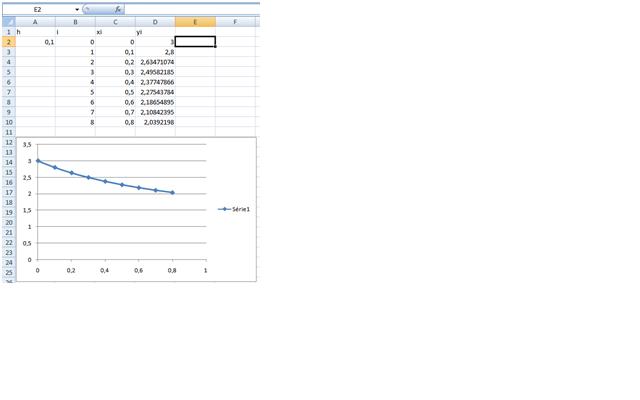The height and width of the screenshot is (400, 640).
Task: Click the 3,5 label on vertical axis
Action: (27, 144)
